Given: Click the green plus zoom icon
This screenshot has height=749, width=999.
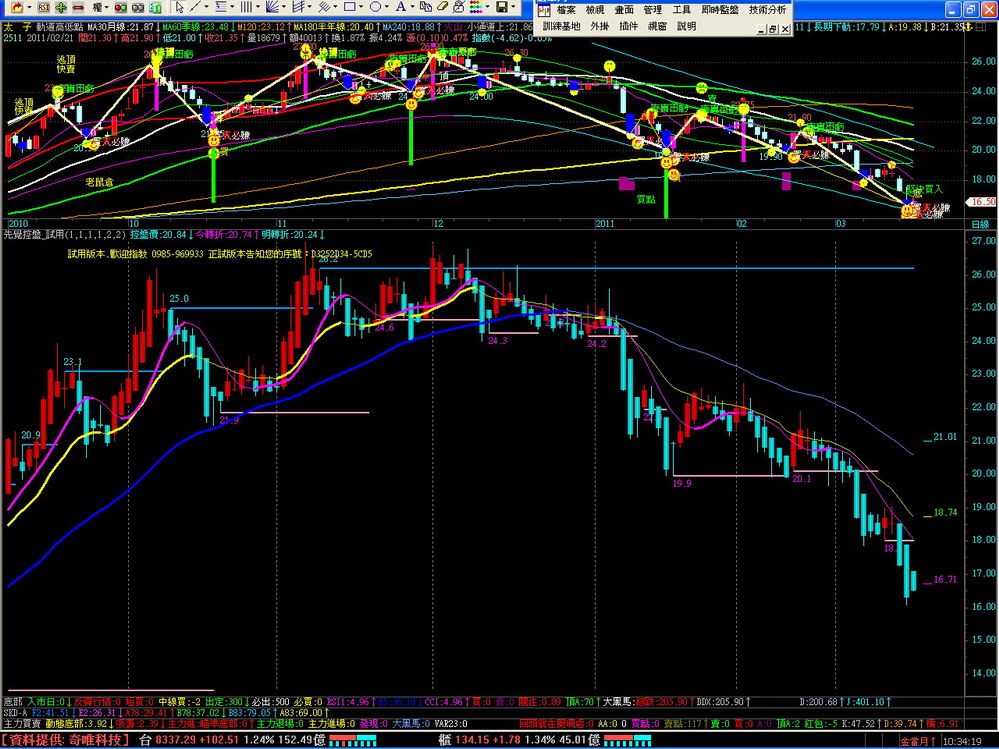Looking at the screenshot, I should pos(61,7).
